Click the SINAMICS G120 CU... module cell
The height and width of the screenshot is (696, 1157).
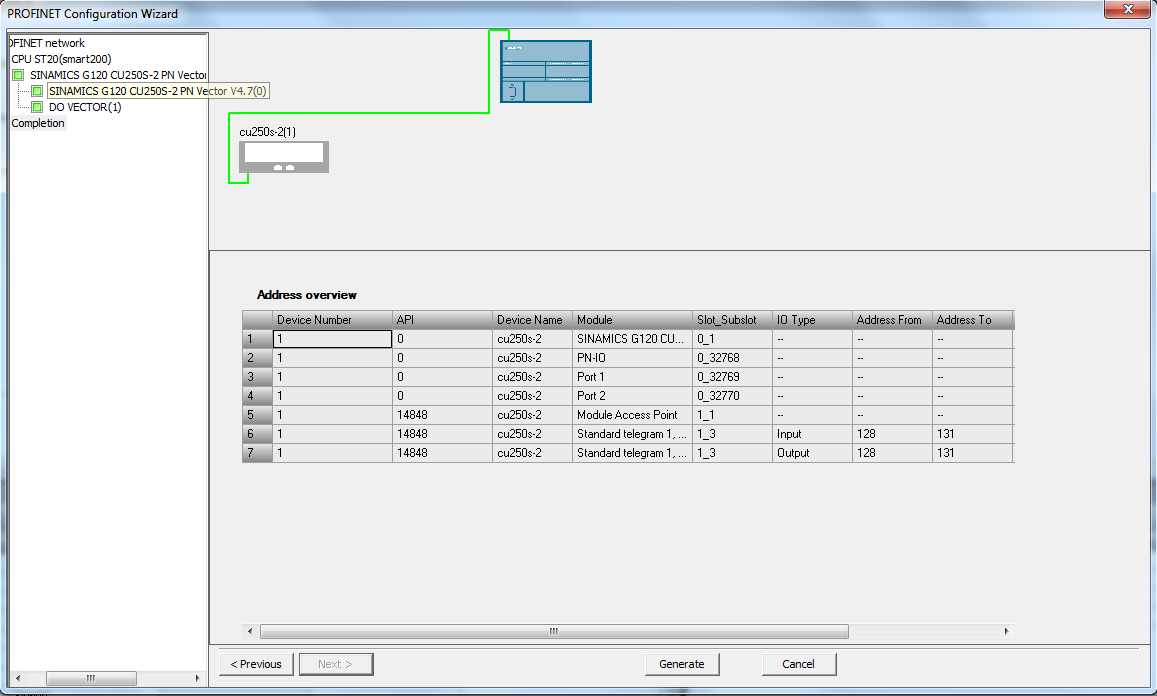click(x=632, y=339)
